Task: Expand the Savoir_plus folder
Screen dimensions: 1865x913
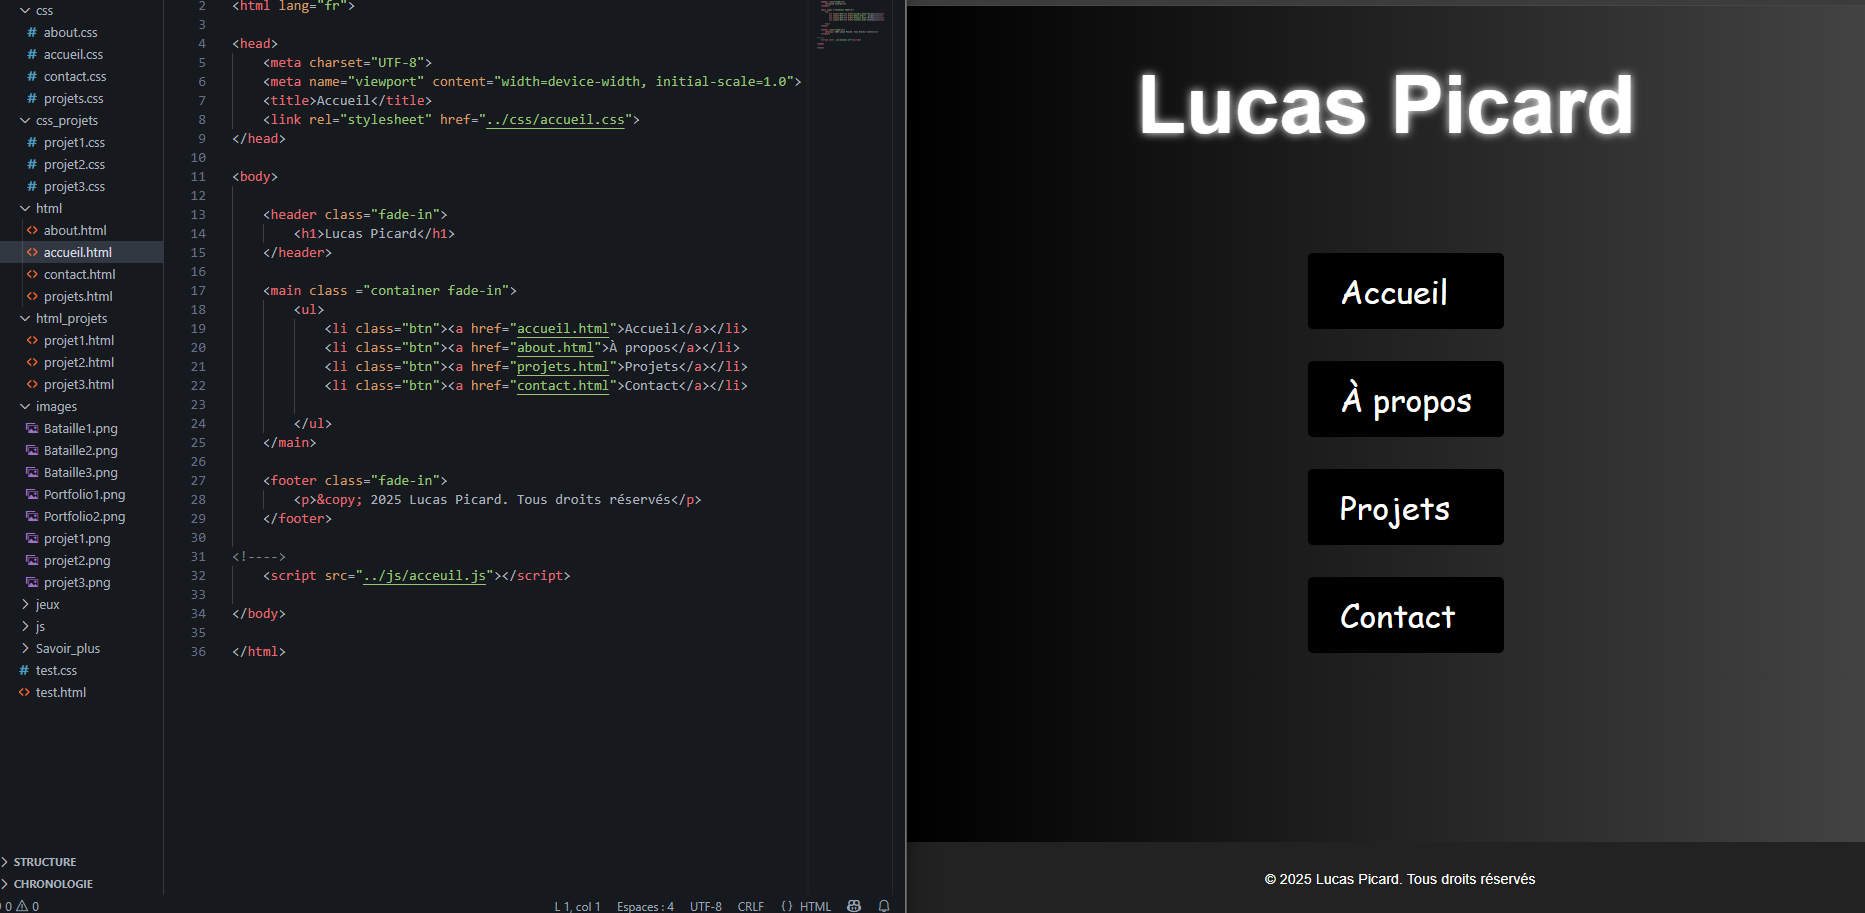Action: click(67, 648)
